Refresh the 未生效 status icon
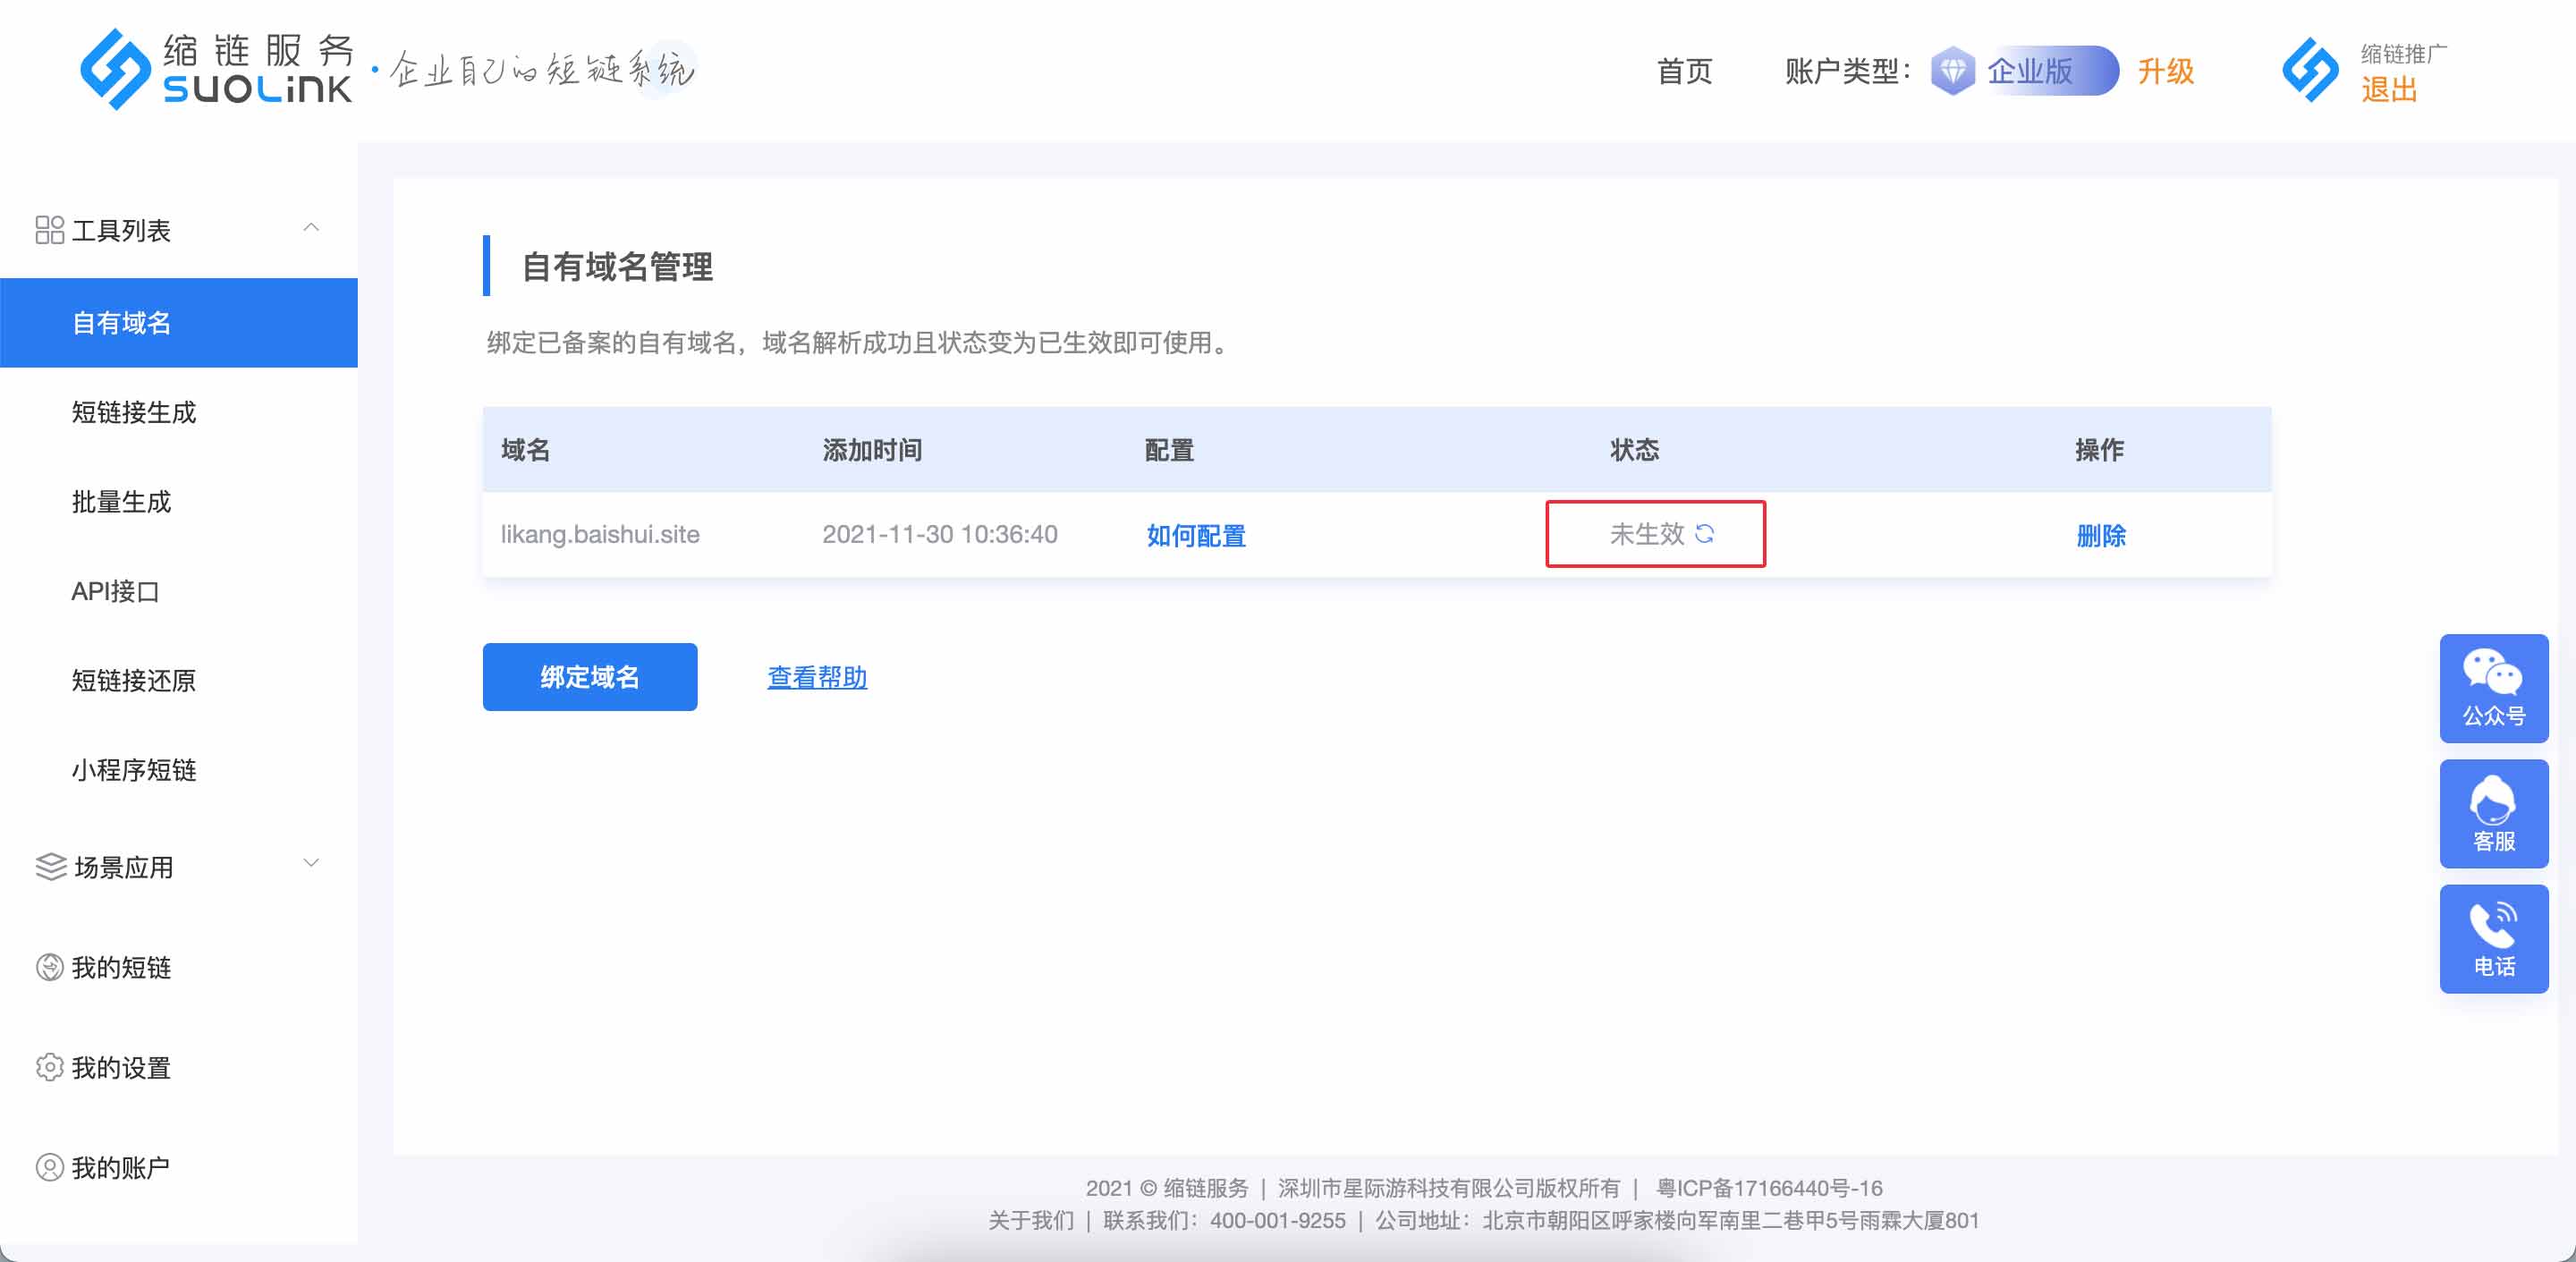Screen dimensions: 2576x1262 tap(1705, 534)
